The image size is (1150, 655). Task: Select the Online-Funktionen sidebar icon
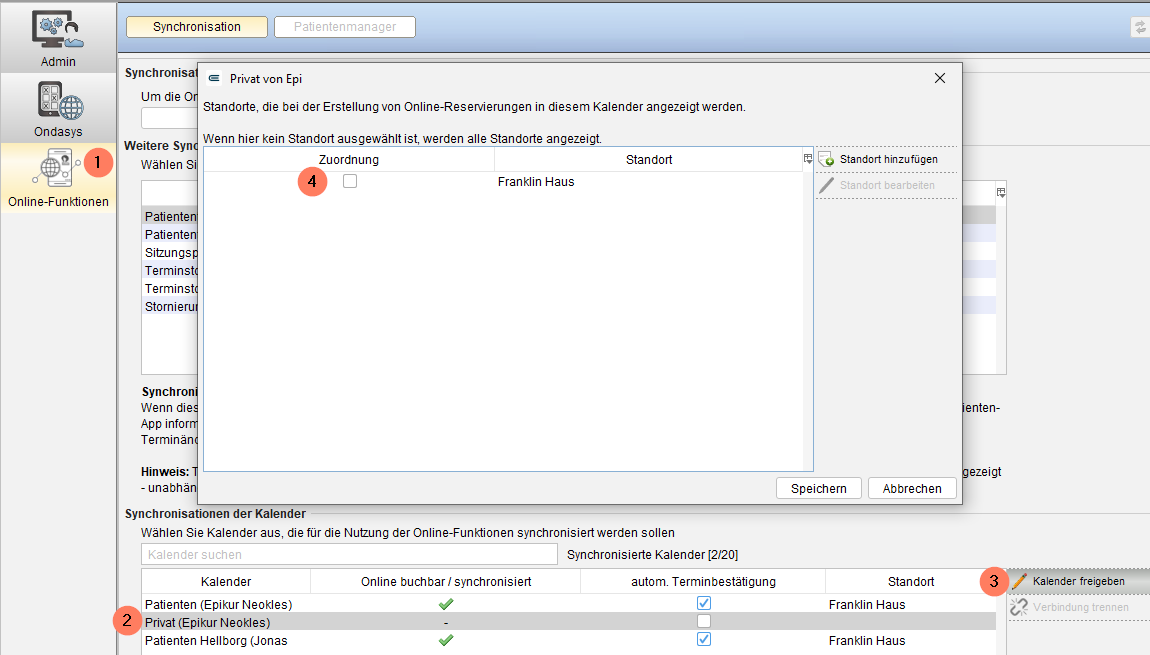(54, 168)
